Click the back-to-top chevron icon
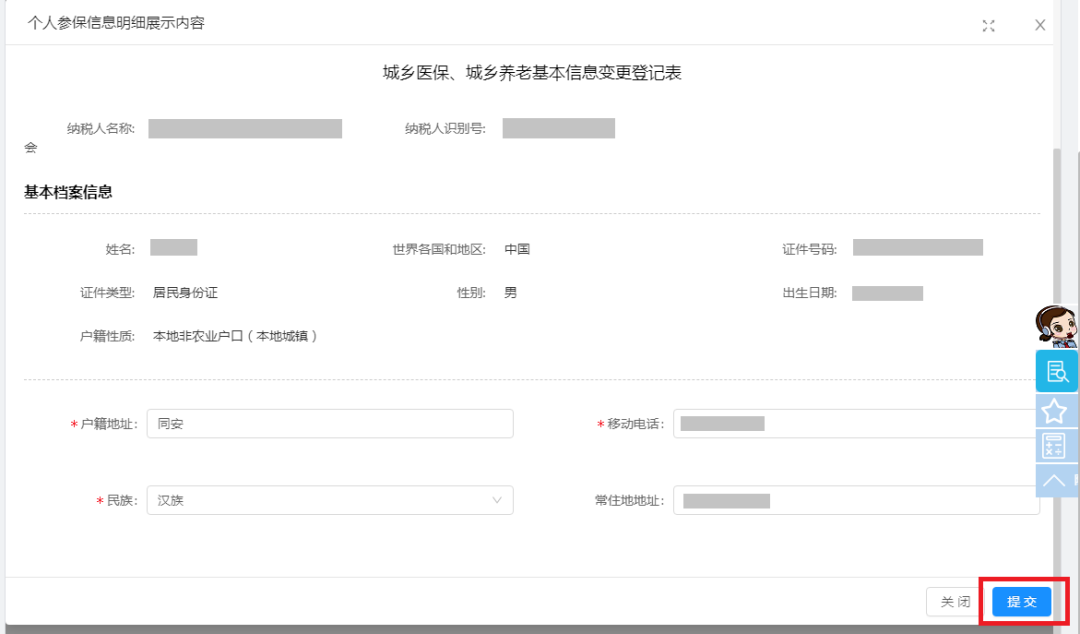 [1055, 481]
